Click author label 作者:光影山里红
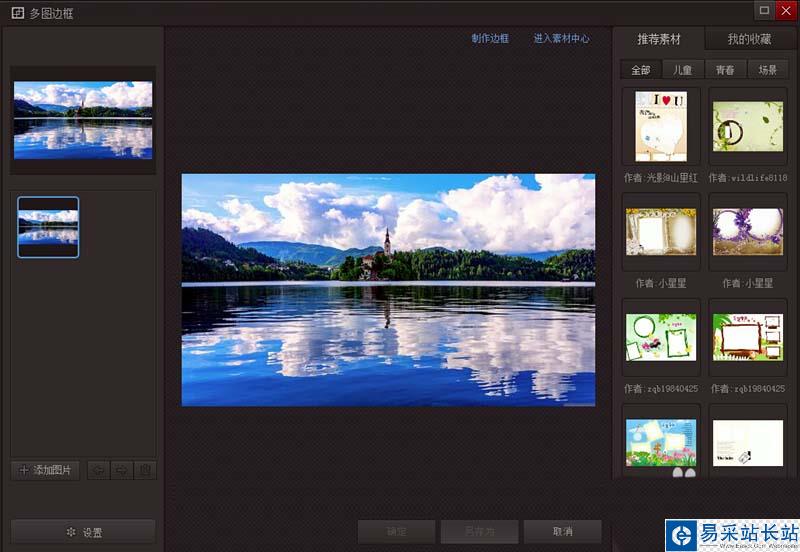 click(661, 178)
